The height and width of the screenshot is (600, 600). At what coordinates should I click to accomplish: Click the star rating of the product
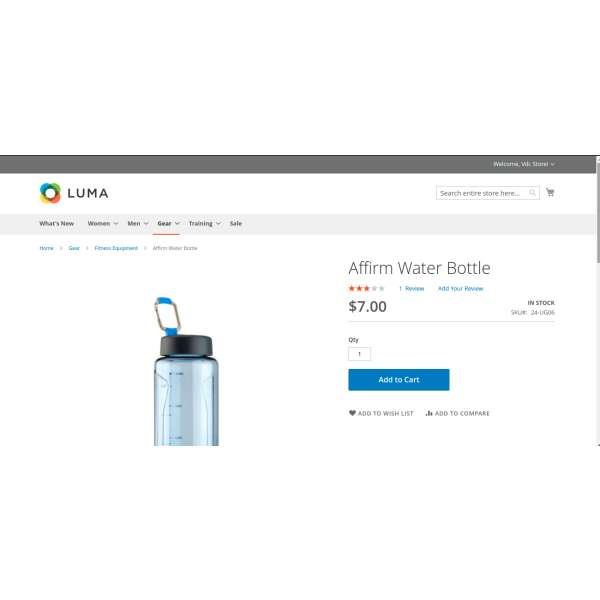coord(366,288)
